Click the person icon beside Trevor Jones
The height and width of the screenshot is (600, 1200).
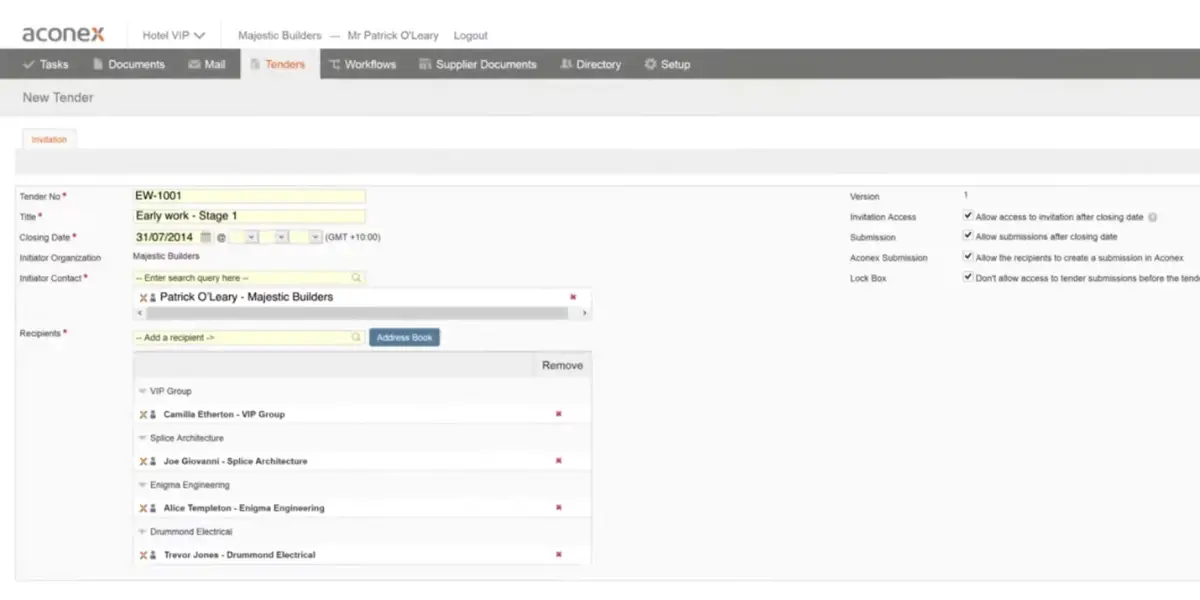pyautogui.click(x=153, y=555)
